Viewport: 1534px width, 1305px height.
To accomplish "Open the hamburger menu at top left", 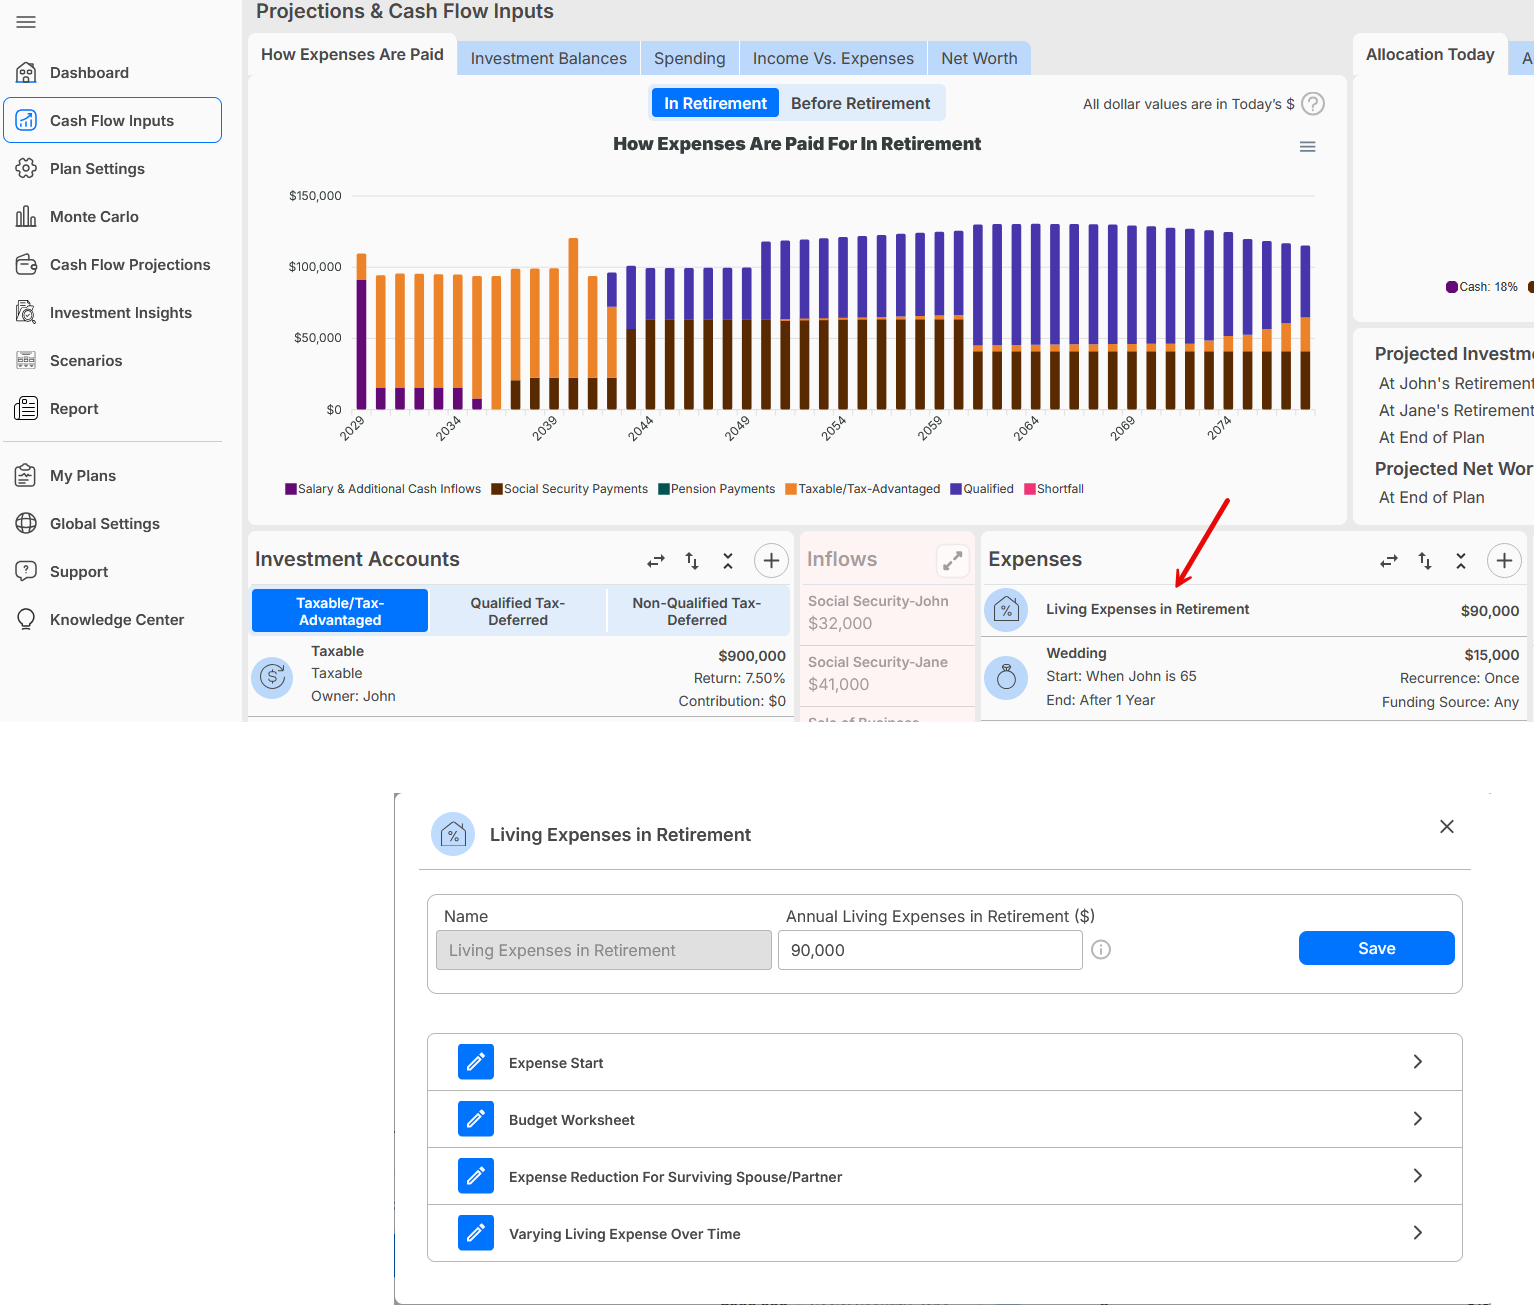I will coord(26,22).
